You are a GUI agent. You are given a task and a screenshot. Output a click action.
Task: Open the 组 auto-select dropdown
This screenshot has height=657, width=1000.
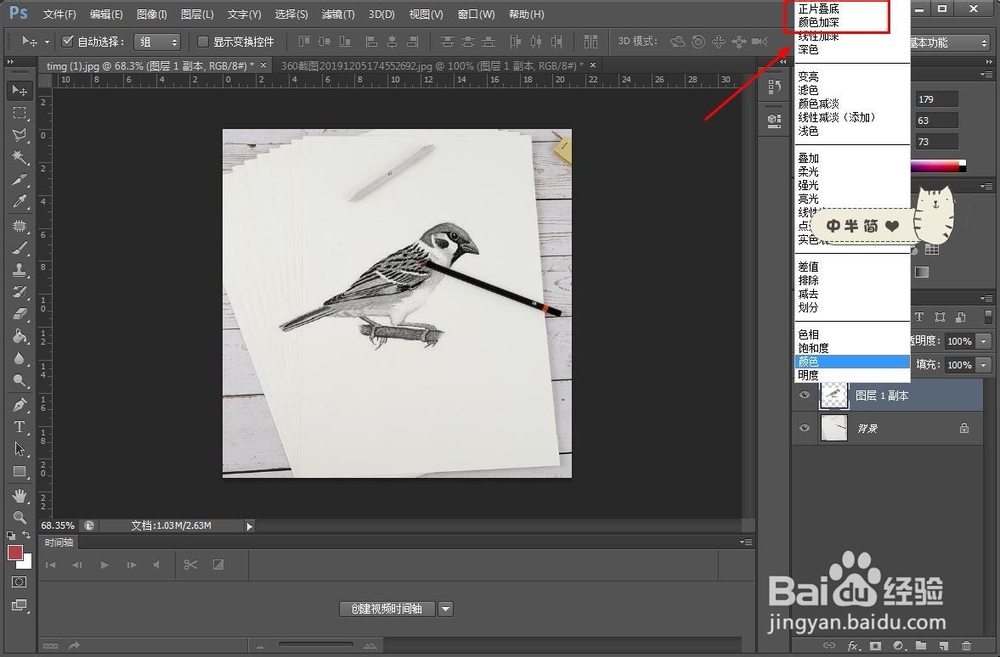click(x=157, y=42)
